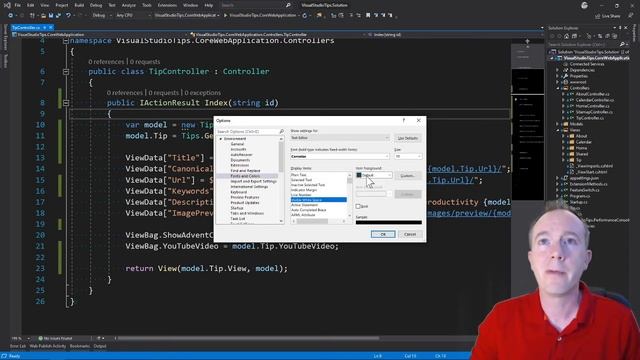Select Connected Services in Solution Explorer
640x360 pixels.
587,64
